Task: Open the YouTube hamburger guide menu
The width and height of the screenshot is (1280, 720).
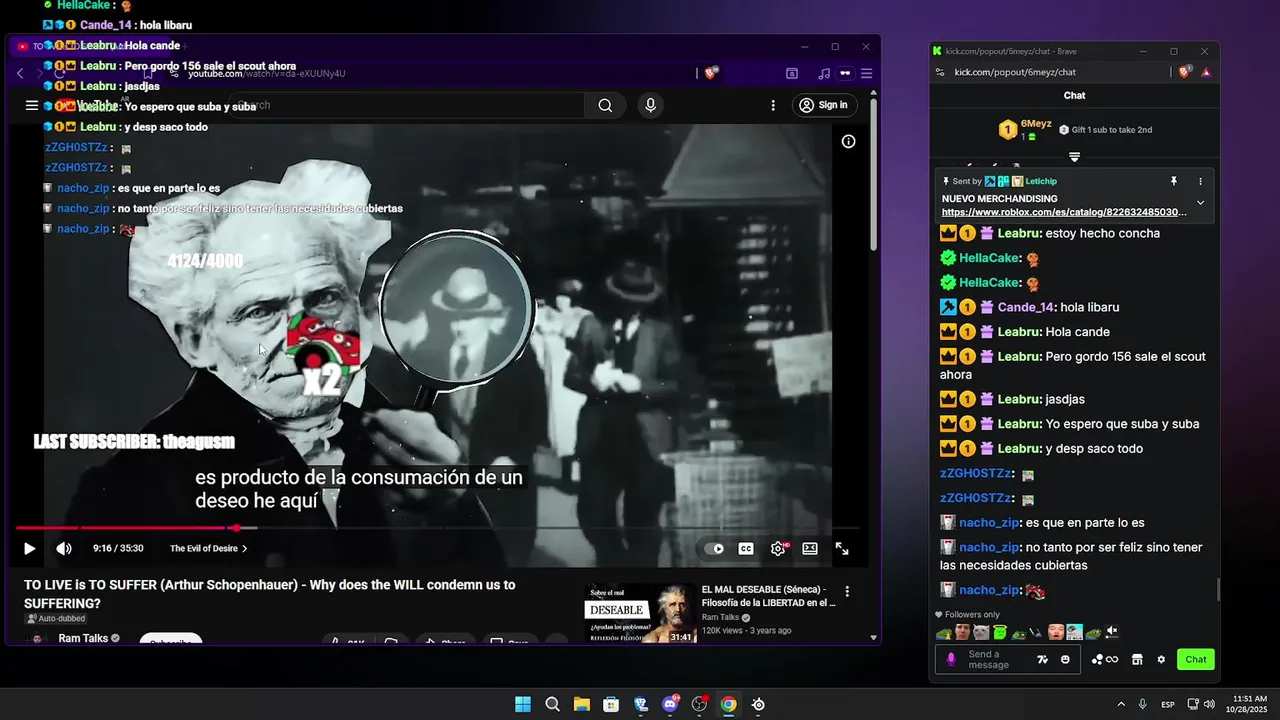Action: [x=32, y=105]
